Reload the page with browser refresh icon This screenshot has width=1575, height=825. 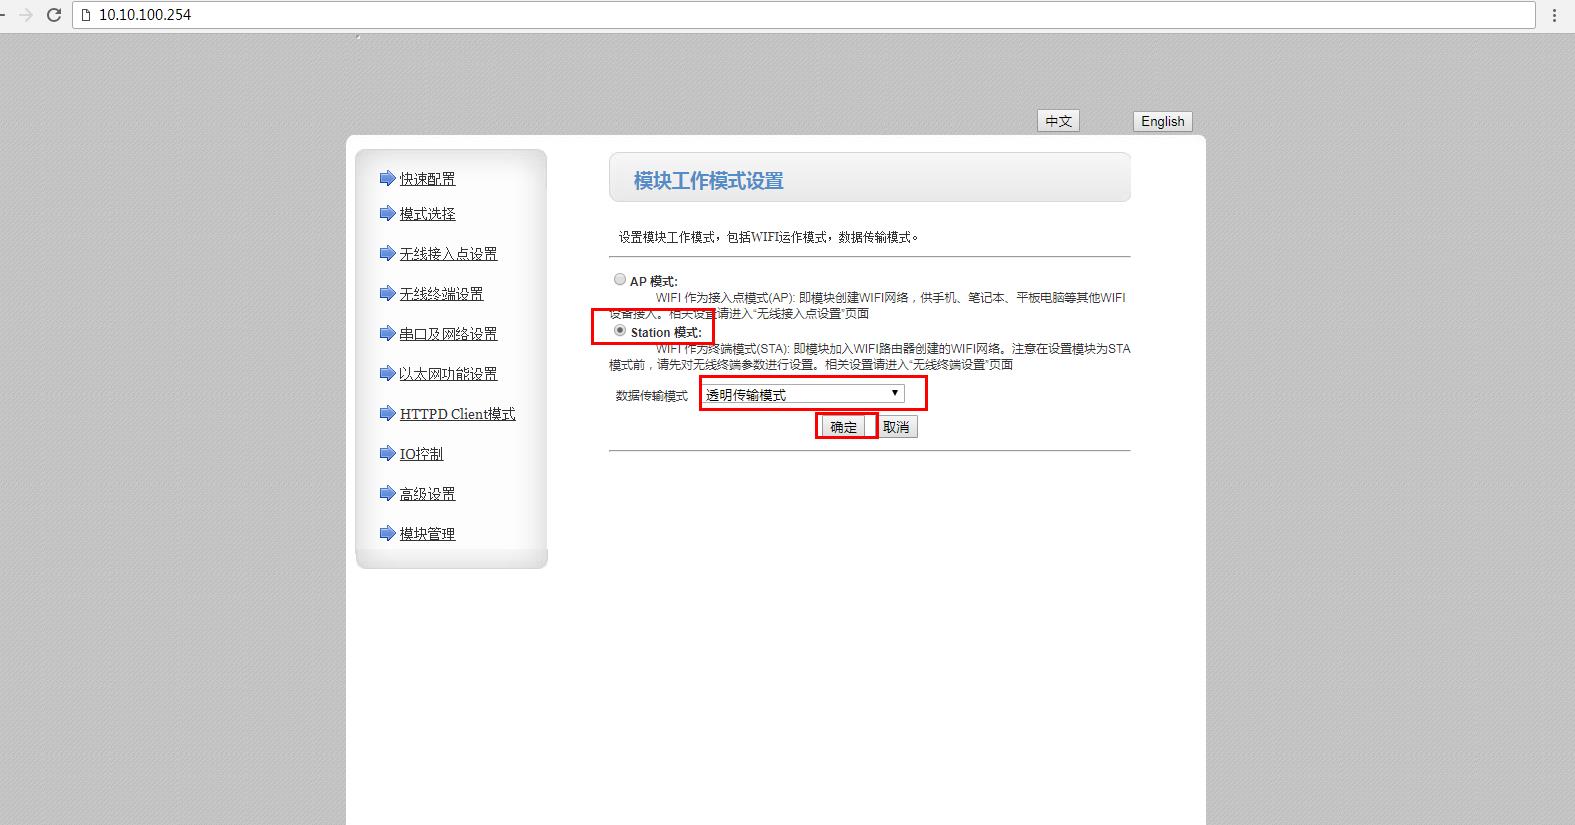pyautogui.click(x=54, y=15)
